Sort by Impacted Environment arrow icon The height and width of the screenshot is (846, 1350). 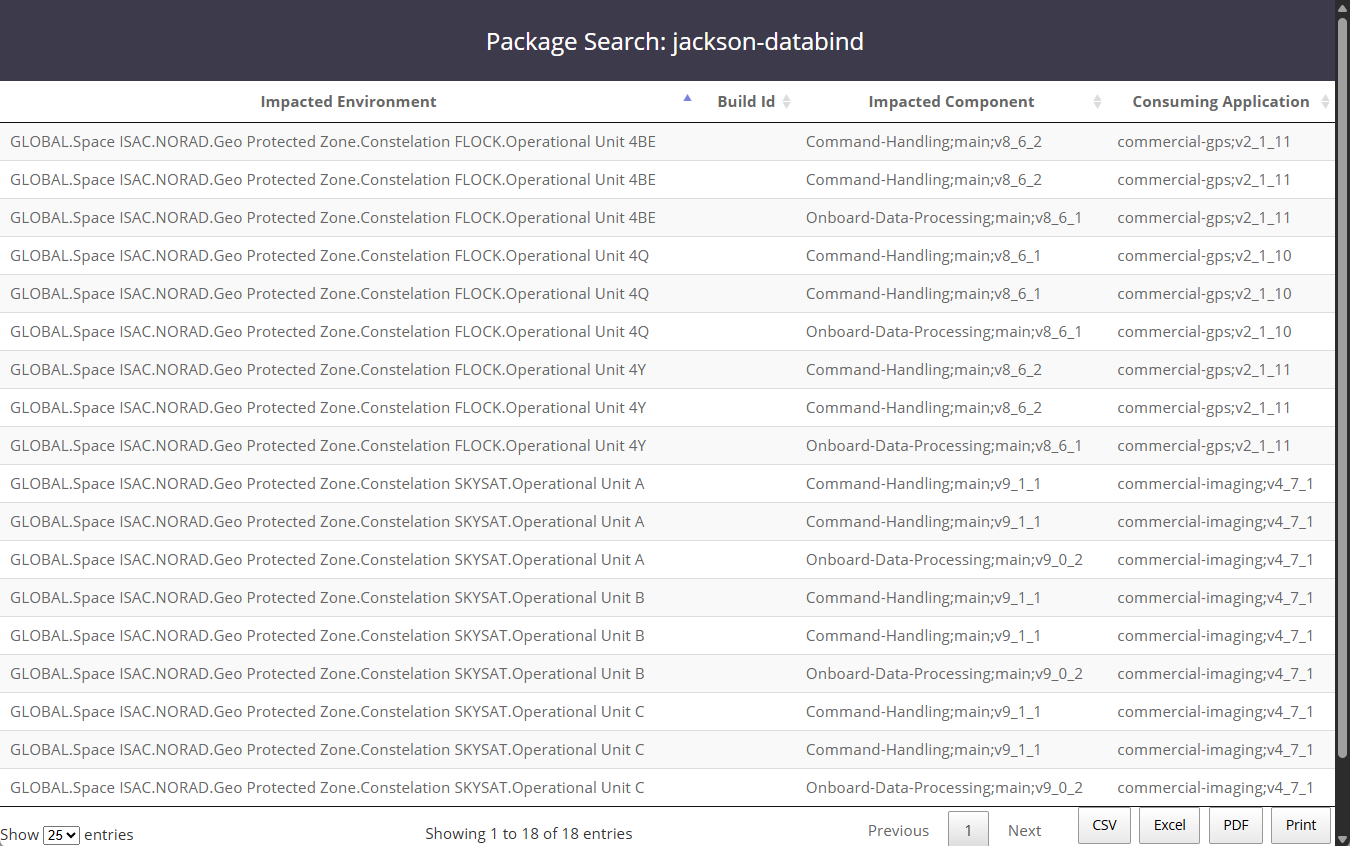[x=687, y=99]
